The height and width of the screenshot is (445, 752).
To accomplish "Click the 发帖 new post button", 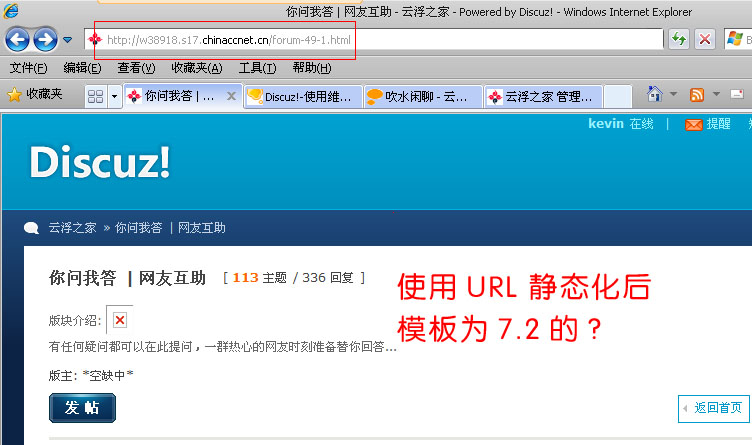I will (82, 408).
